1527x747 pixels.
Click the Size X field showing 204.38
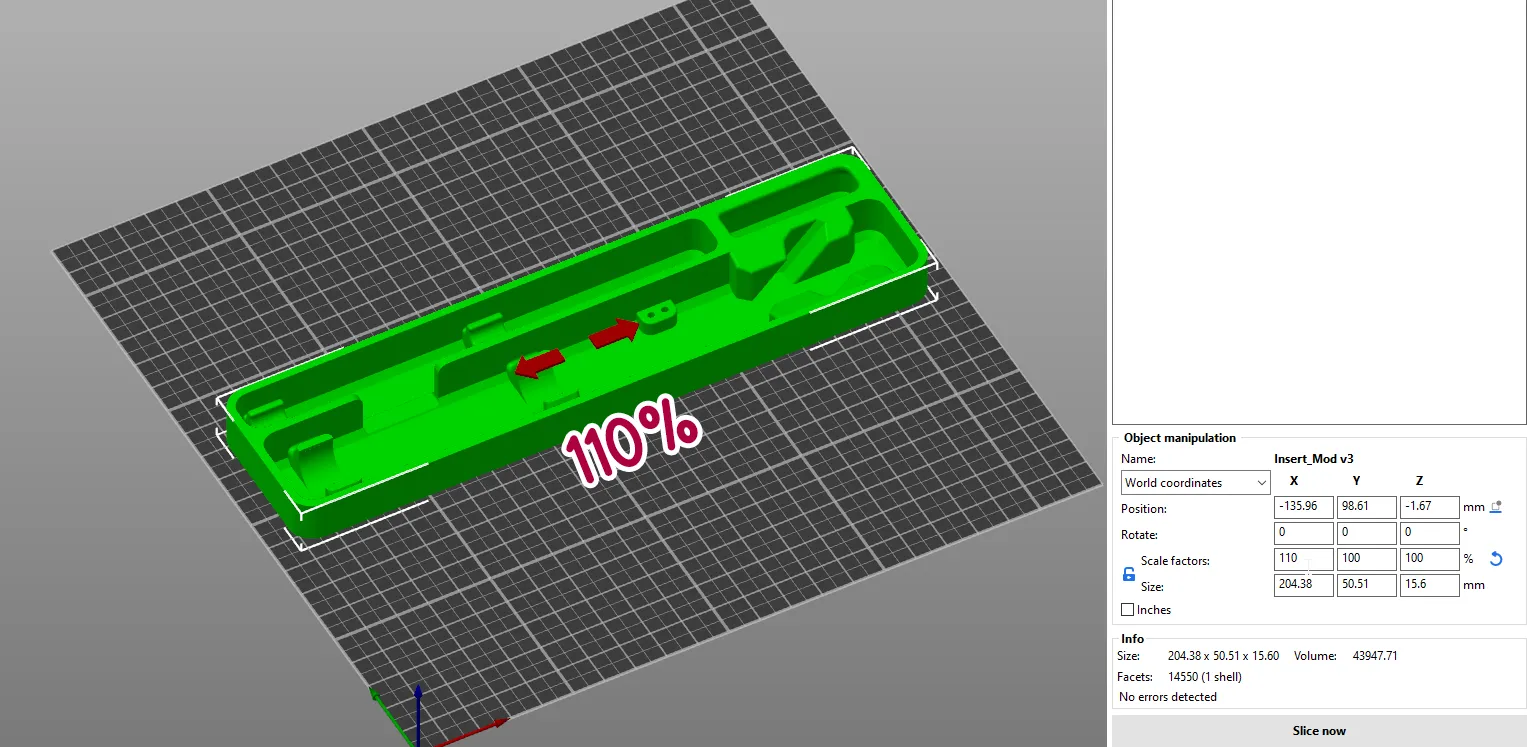point(1303,585)
